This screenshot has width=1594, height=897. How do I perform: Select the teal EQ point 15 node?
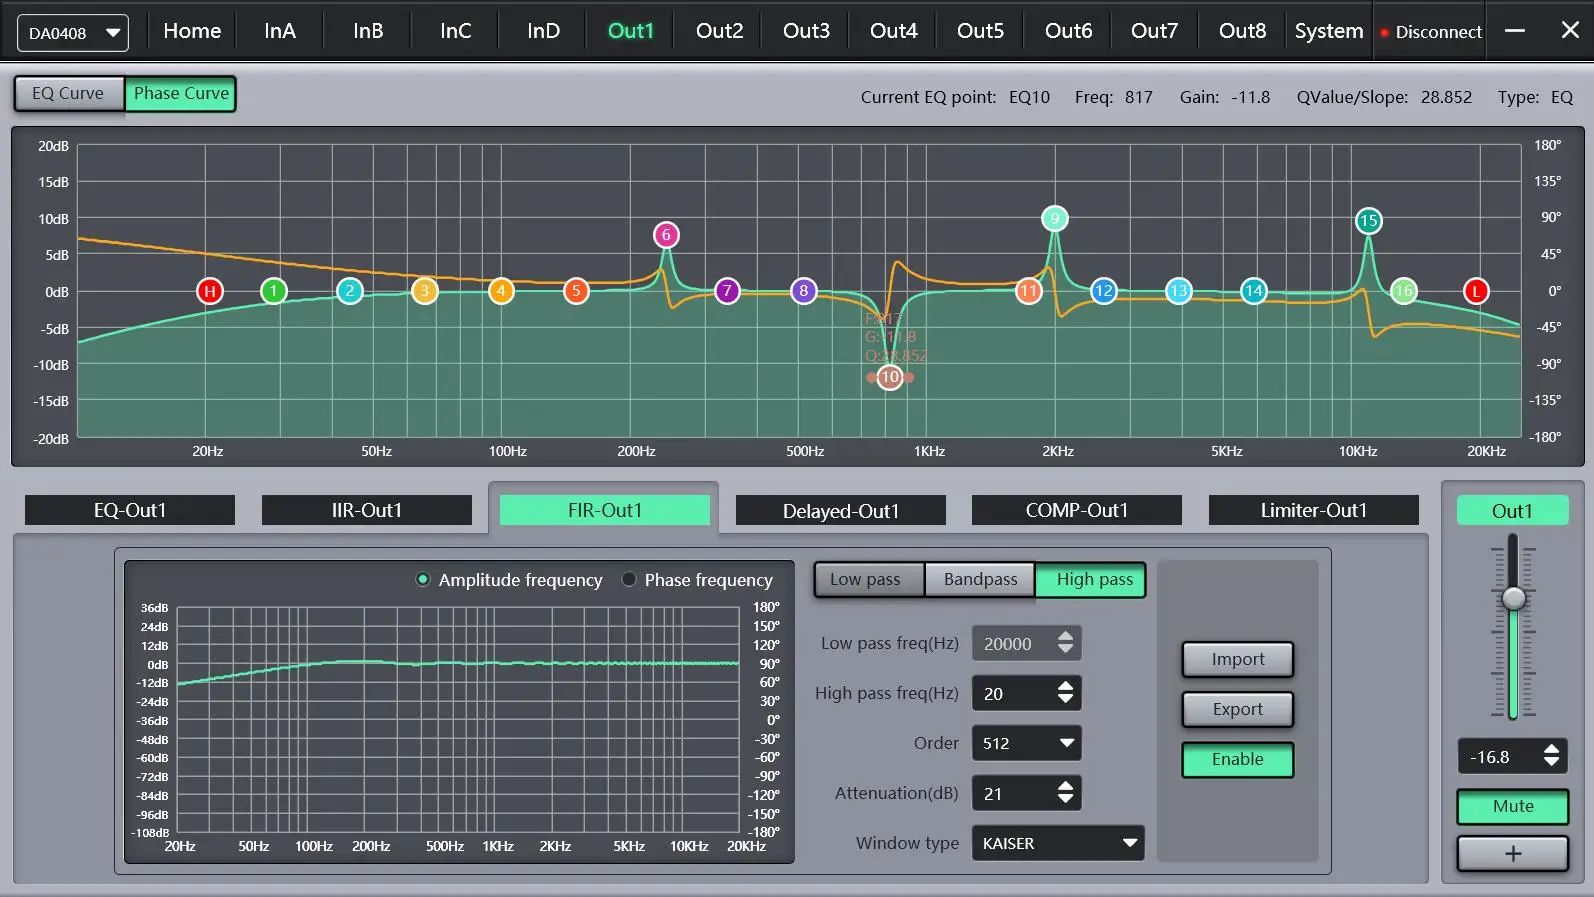[1368, 221]
